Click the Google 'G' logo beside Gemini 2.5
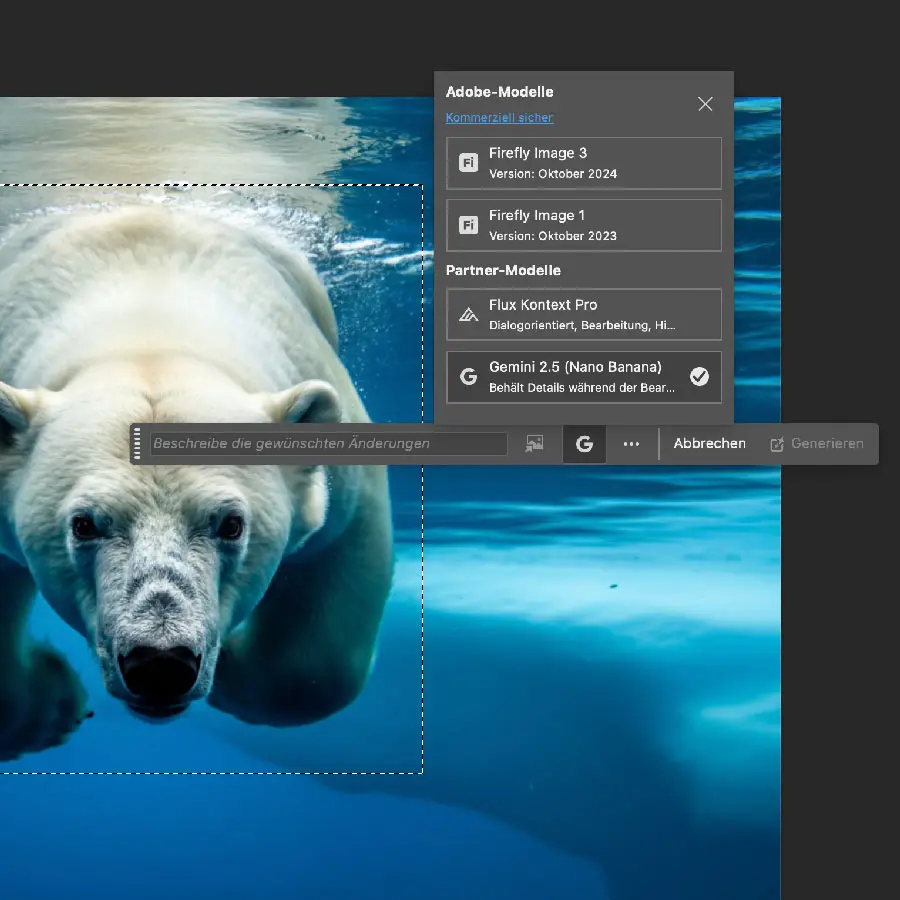This screenshot has height=900, width=900. [468, 377]
